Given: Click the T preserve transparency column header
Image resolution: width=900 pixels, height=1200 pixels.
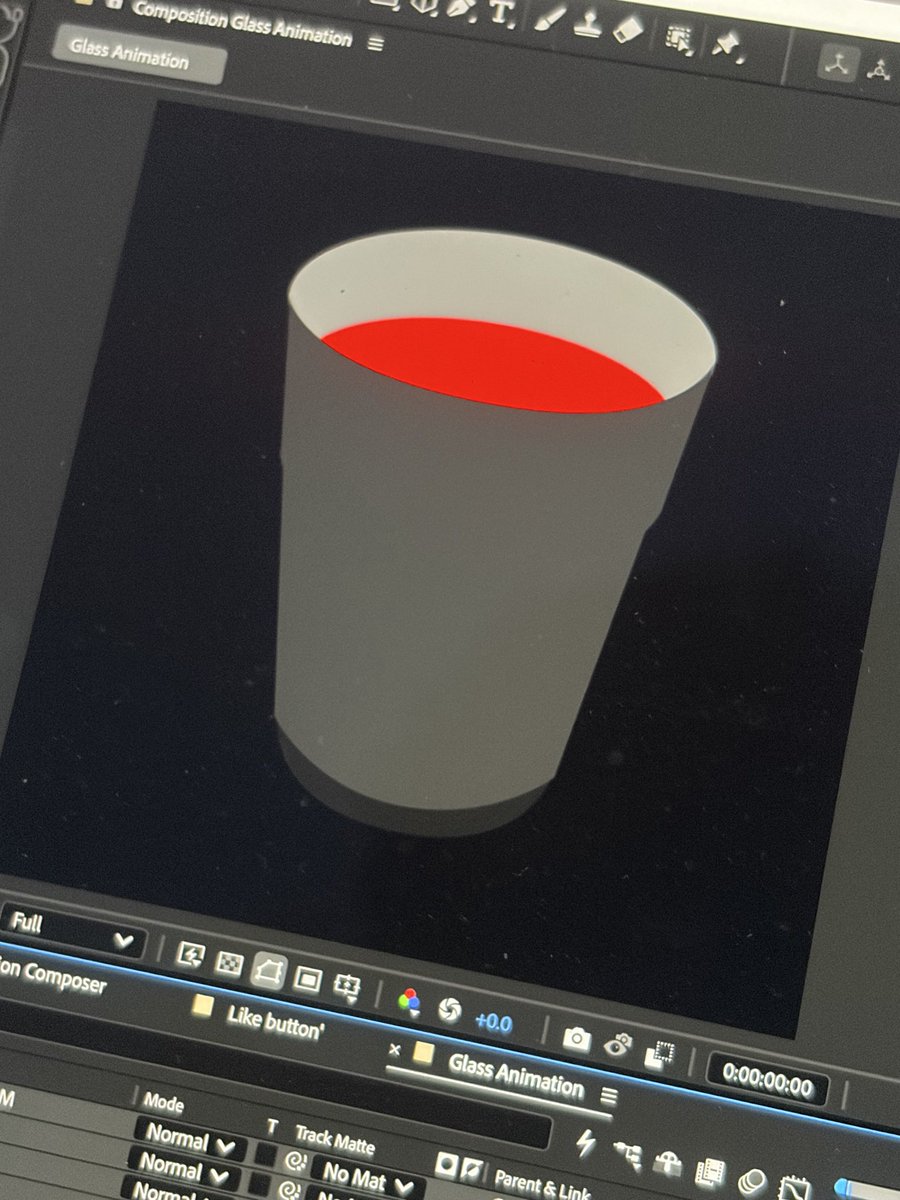Looking at the screenshot, I should pos(271,1126).
